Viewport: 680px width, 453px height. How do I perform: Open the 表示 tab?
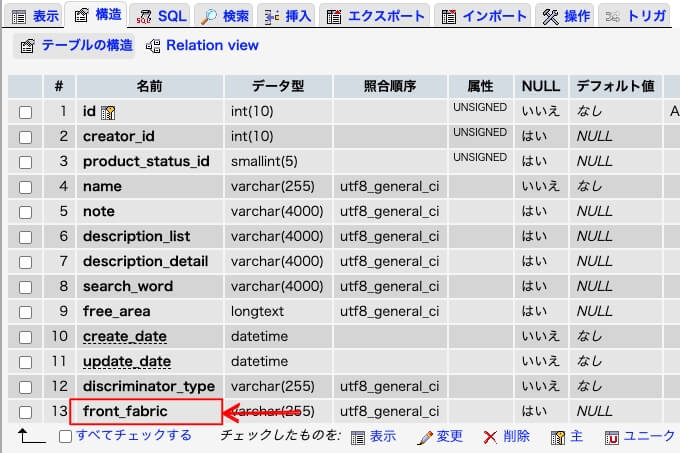(35, 16)
